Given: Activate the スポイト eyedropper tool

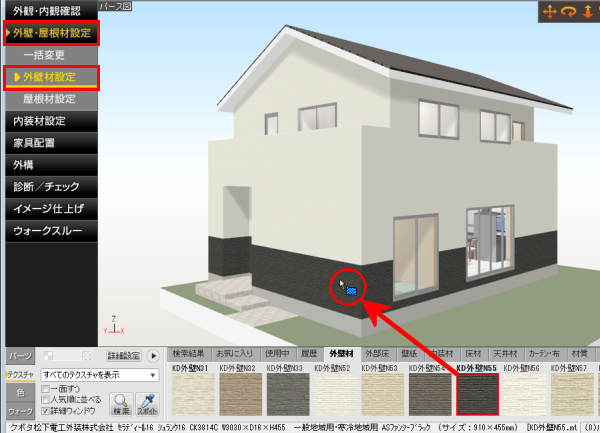Looking at the screenshot, I should pyautogui.click(x=147, y=404).
